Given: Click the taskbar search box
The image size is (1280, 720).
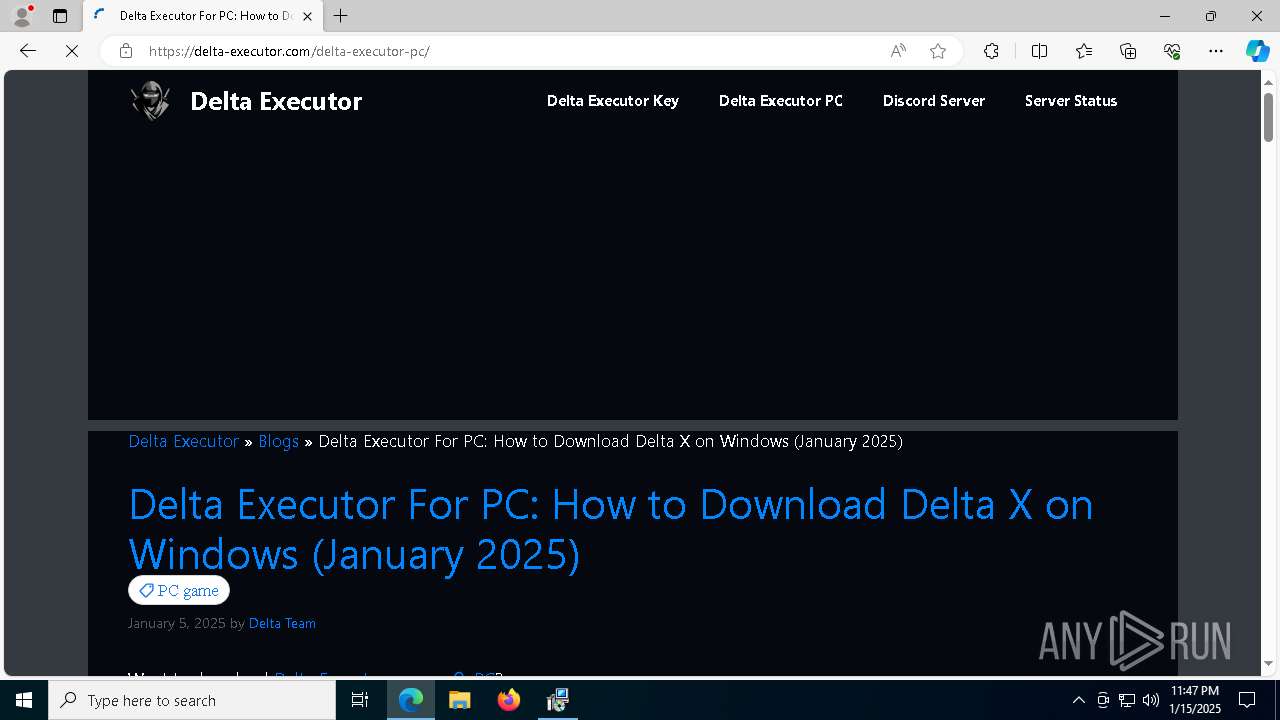Looking at the screenshot, I should coord(192,700).
